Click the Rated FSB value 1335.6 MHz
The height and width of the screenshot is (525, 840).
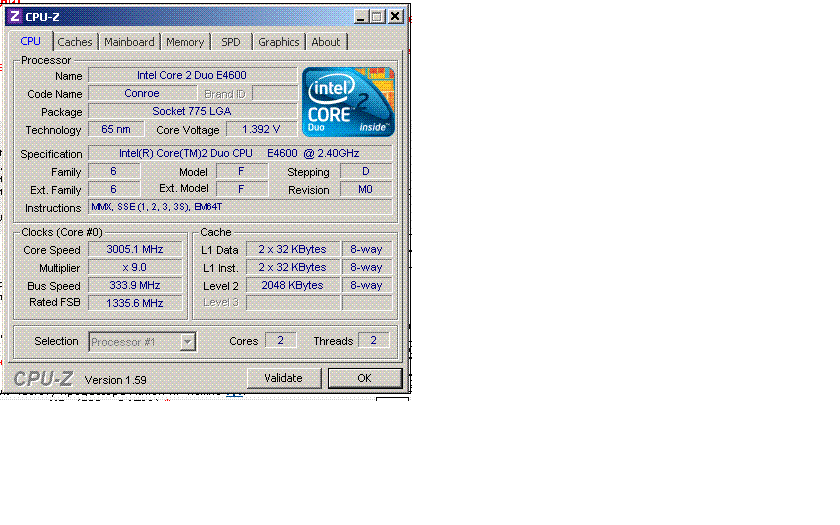(135, 303)
